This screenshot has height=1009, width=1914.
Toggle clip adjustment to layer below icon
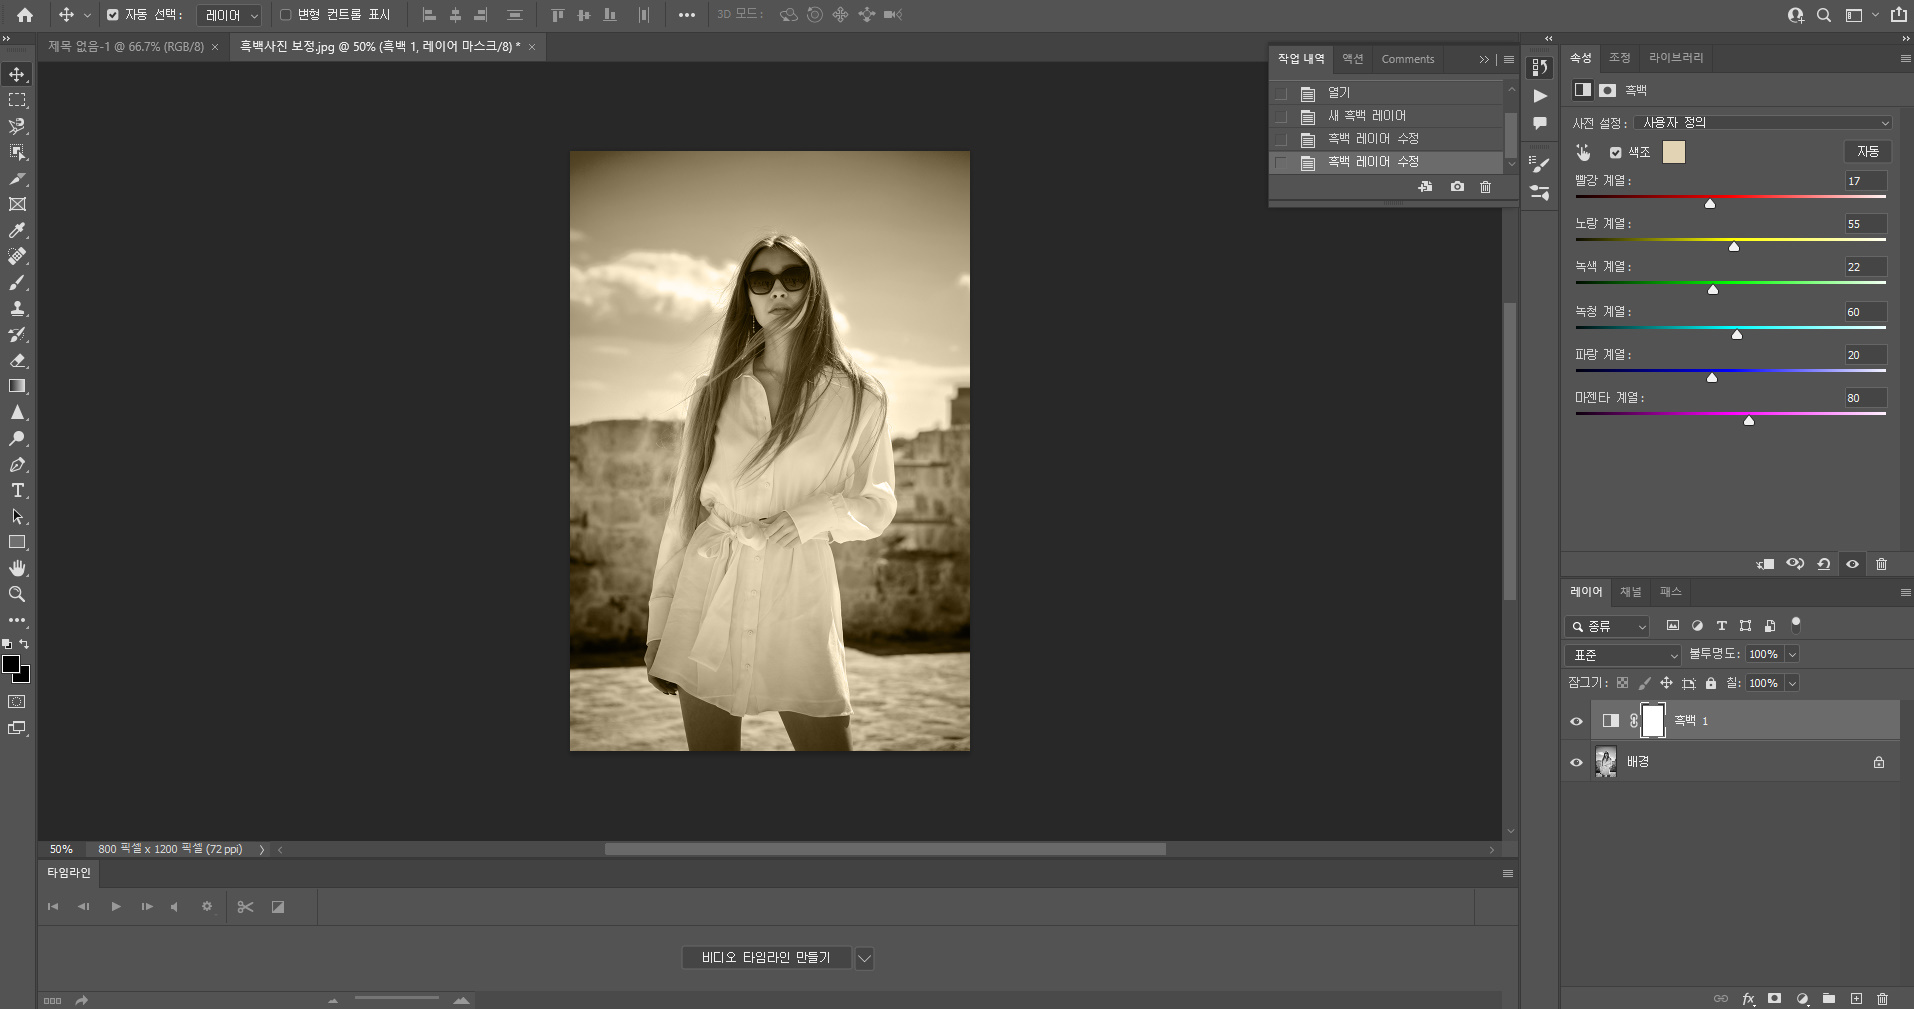[1766, 564]
